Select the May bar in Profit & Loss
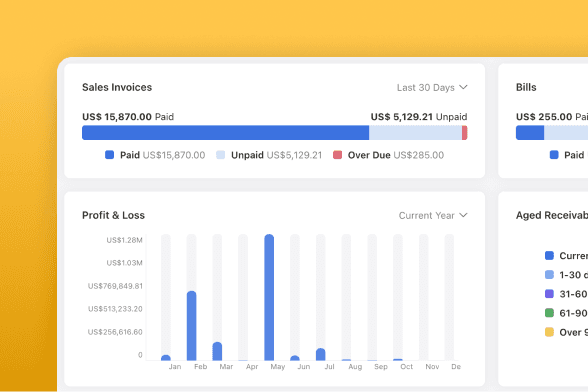 click(269, 297)
